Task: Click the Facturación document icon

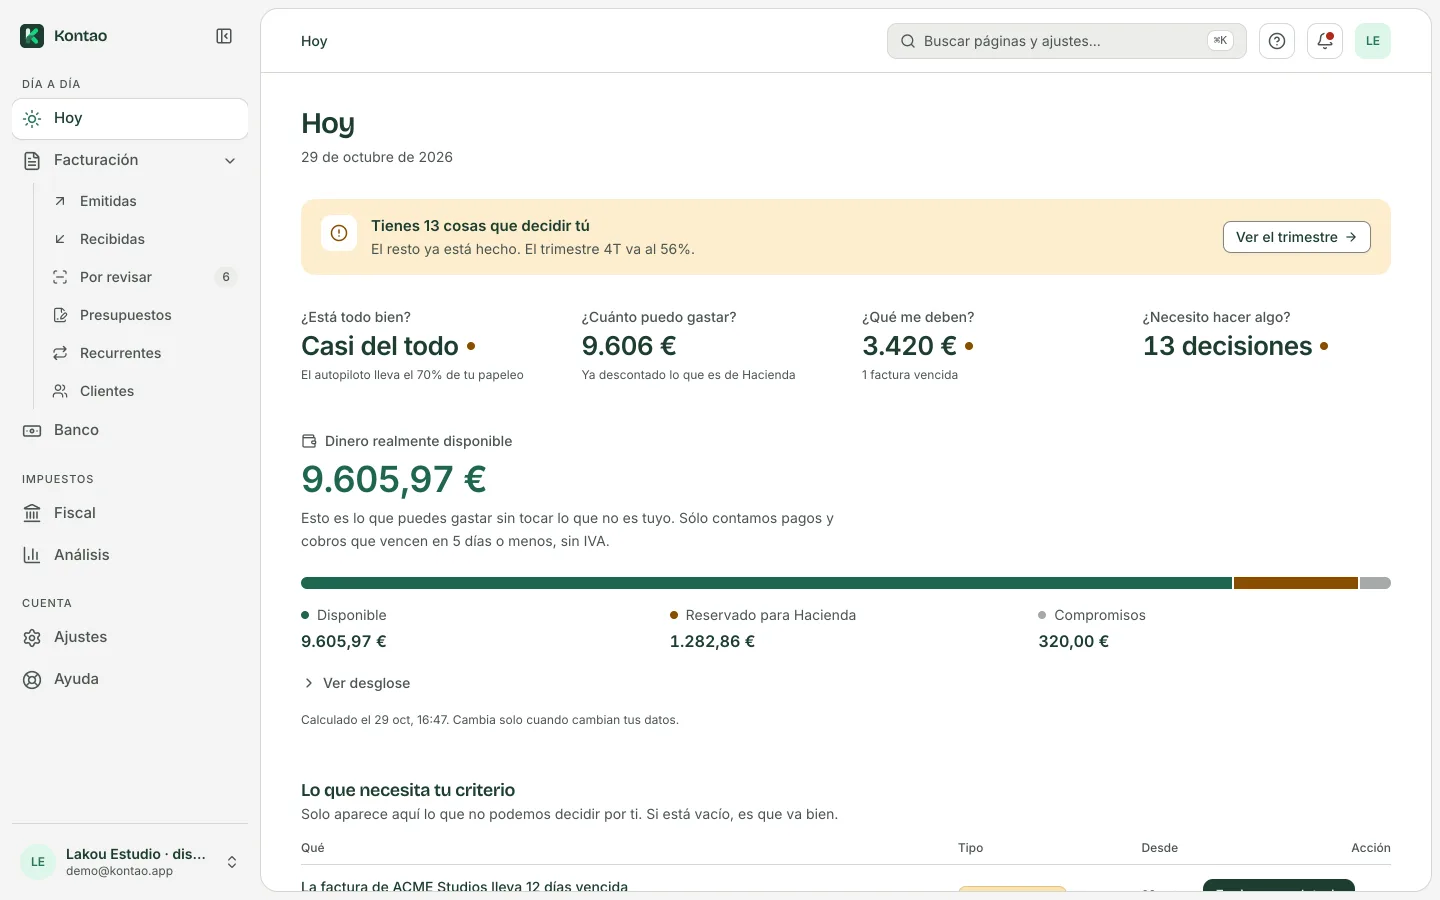Action: point(32,161)
